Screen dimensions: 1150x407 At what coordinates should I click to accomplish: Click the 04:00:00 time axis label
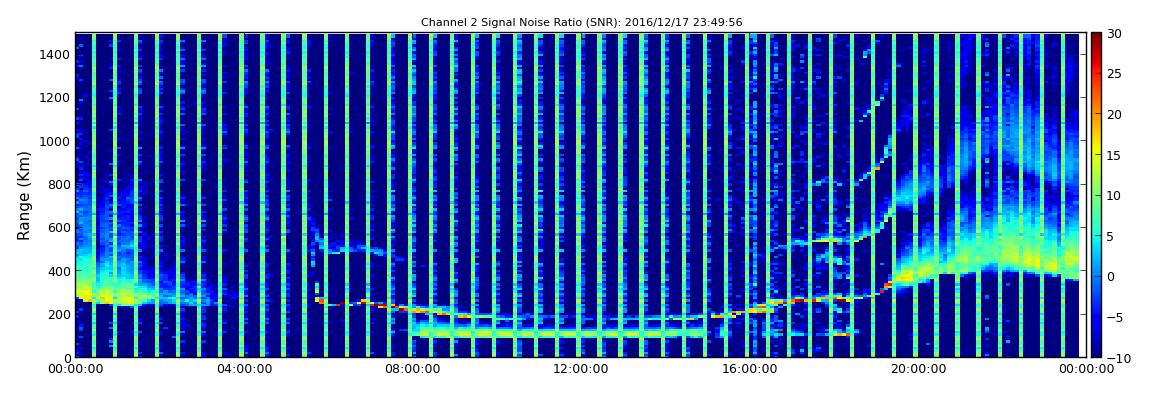pyautogui.click(x=243, y=369)
